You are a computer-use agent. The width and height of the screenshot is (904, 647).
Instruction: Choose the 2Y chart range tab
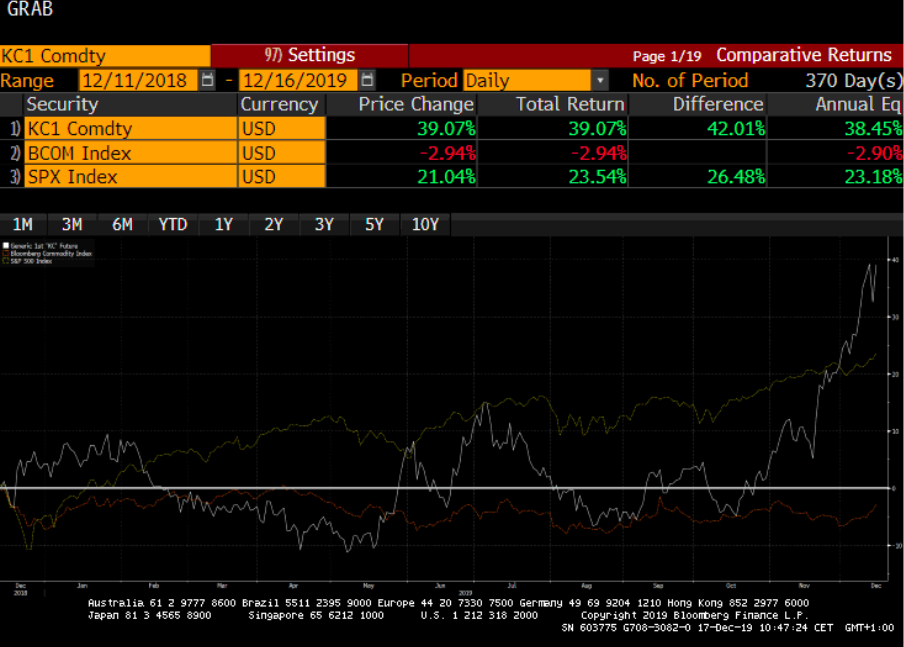pos(273,224)
